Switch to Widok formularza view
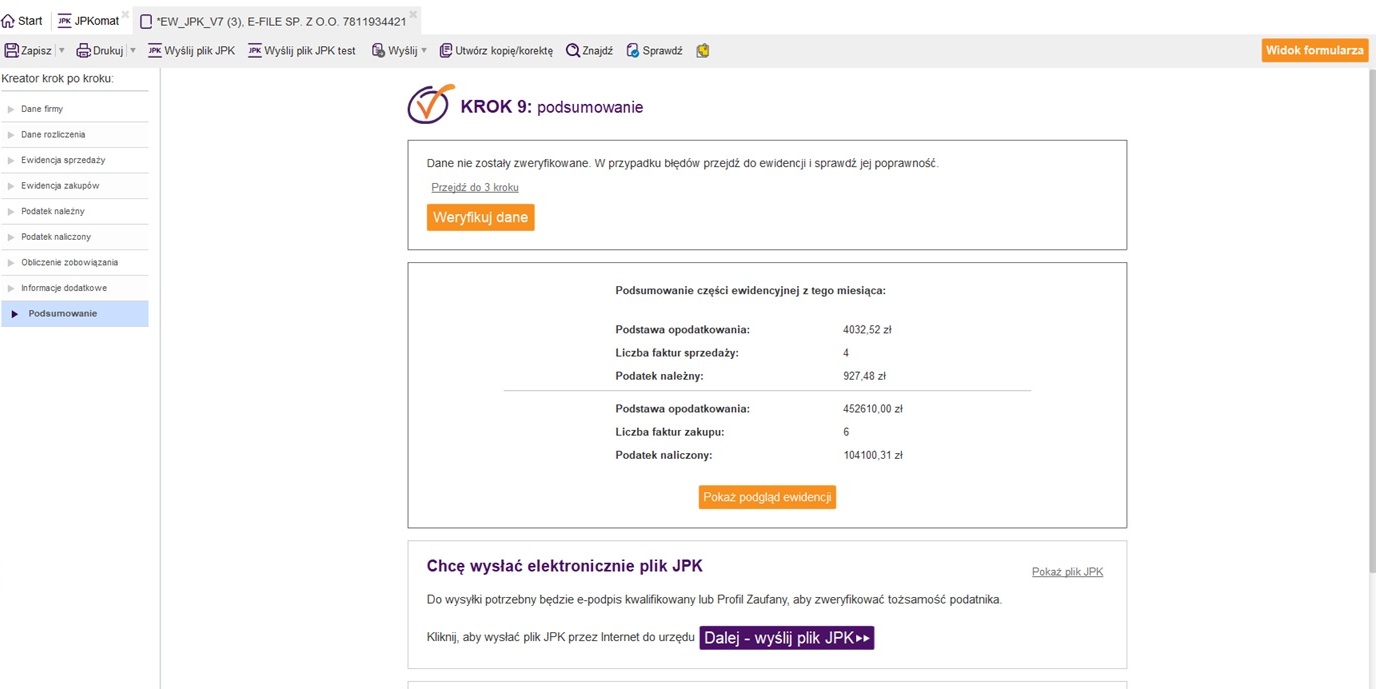Viewport: 1376px width, 689px height. pos(1314,51)
